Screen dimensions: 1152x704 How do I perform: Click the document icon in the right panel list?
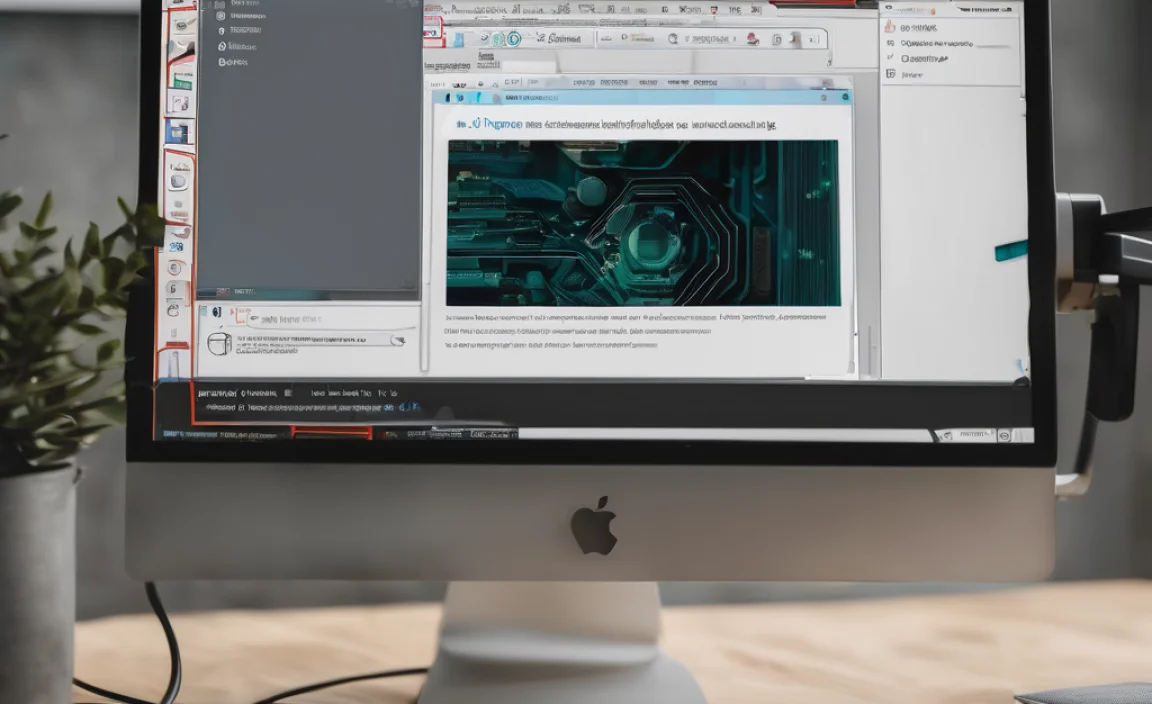[x=890, y=75]
